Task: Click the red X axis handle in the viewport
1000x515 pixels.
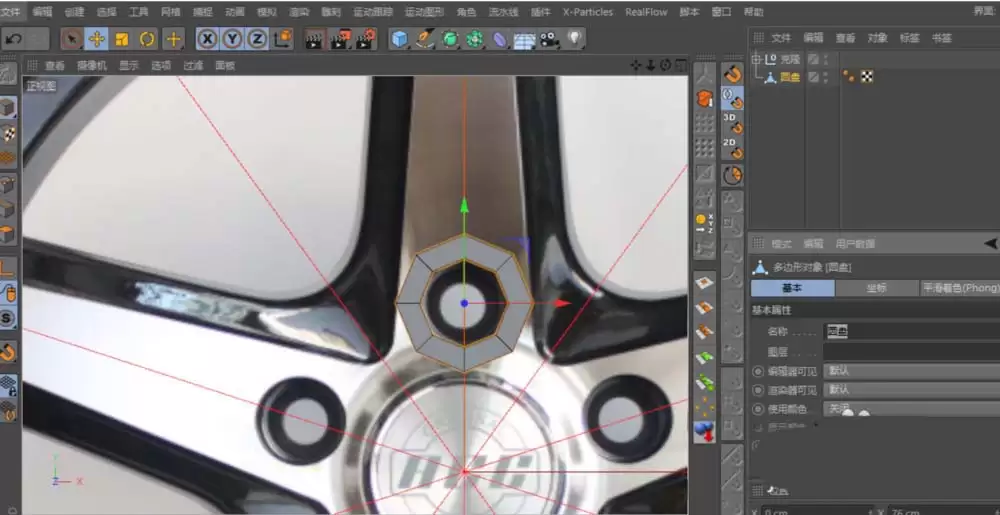Action: click(562, 303)
